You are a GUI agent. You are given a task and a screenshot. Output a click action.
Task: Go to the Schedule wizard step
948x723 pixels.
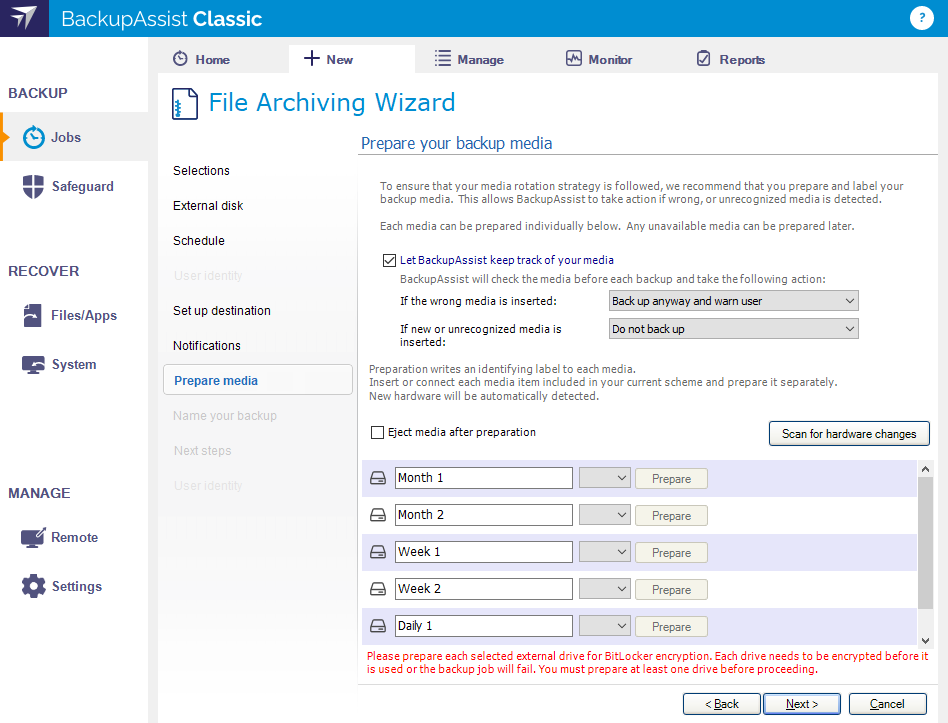199,241
